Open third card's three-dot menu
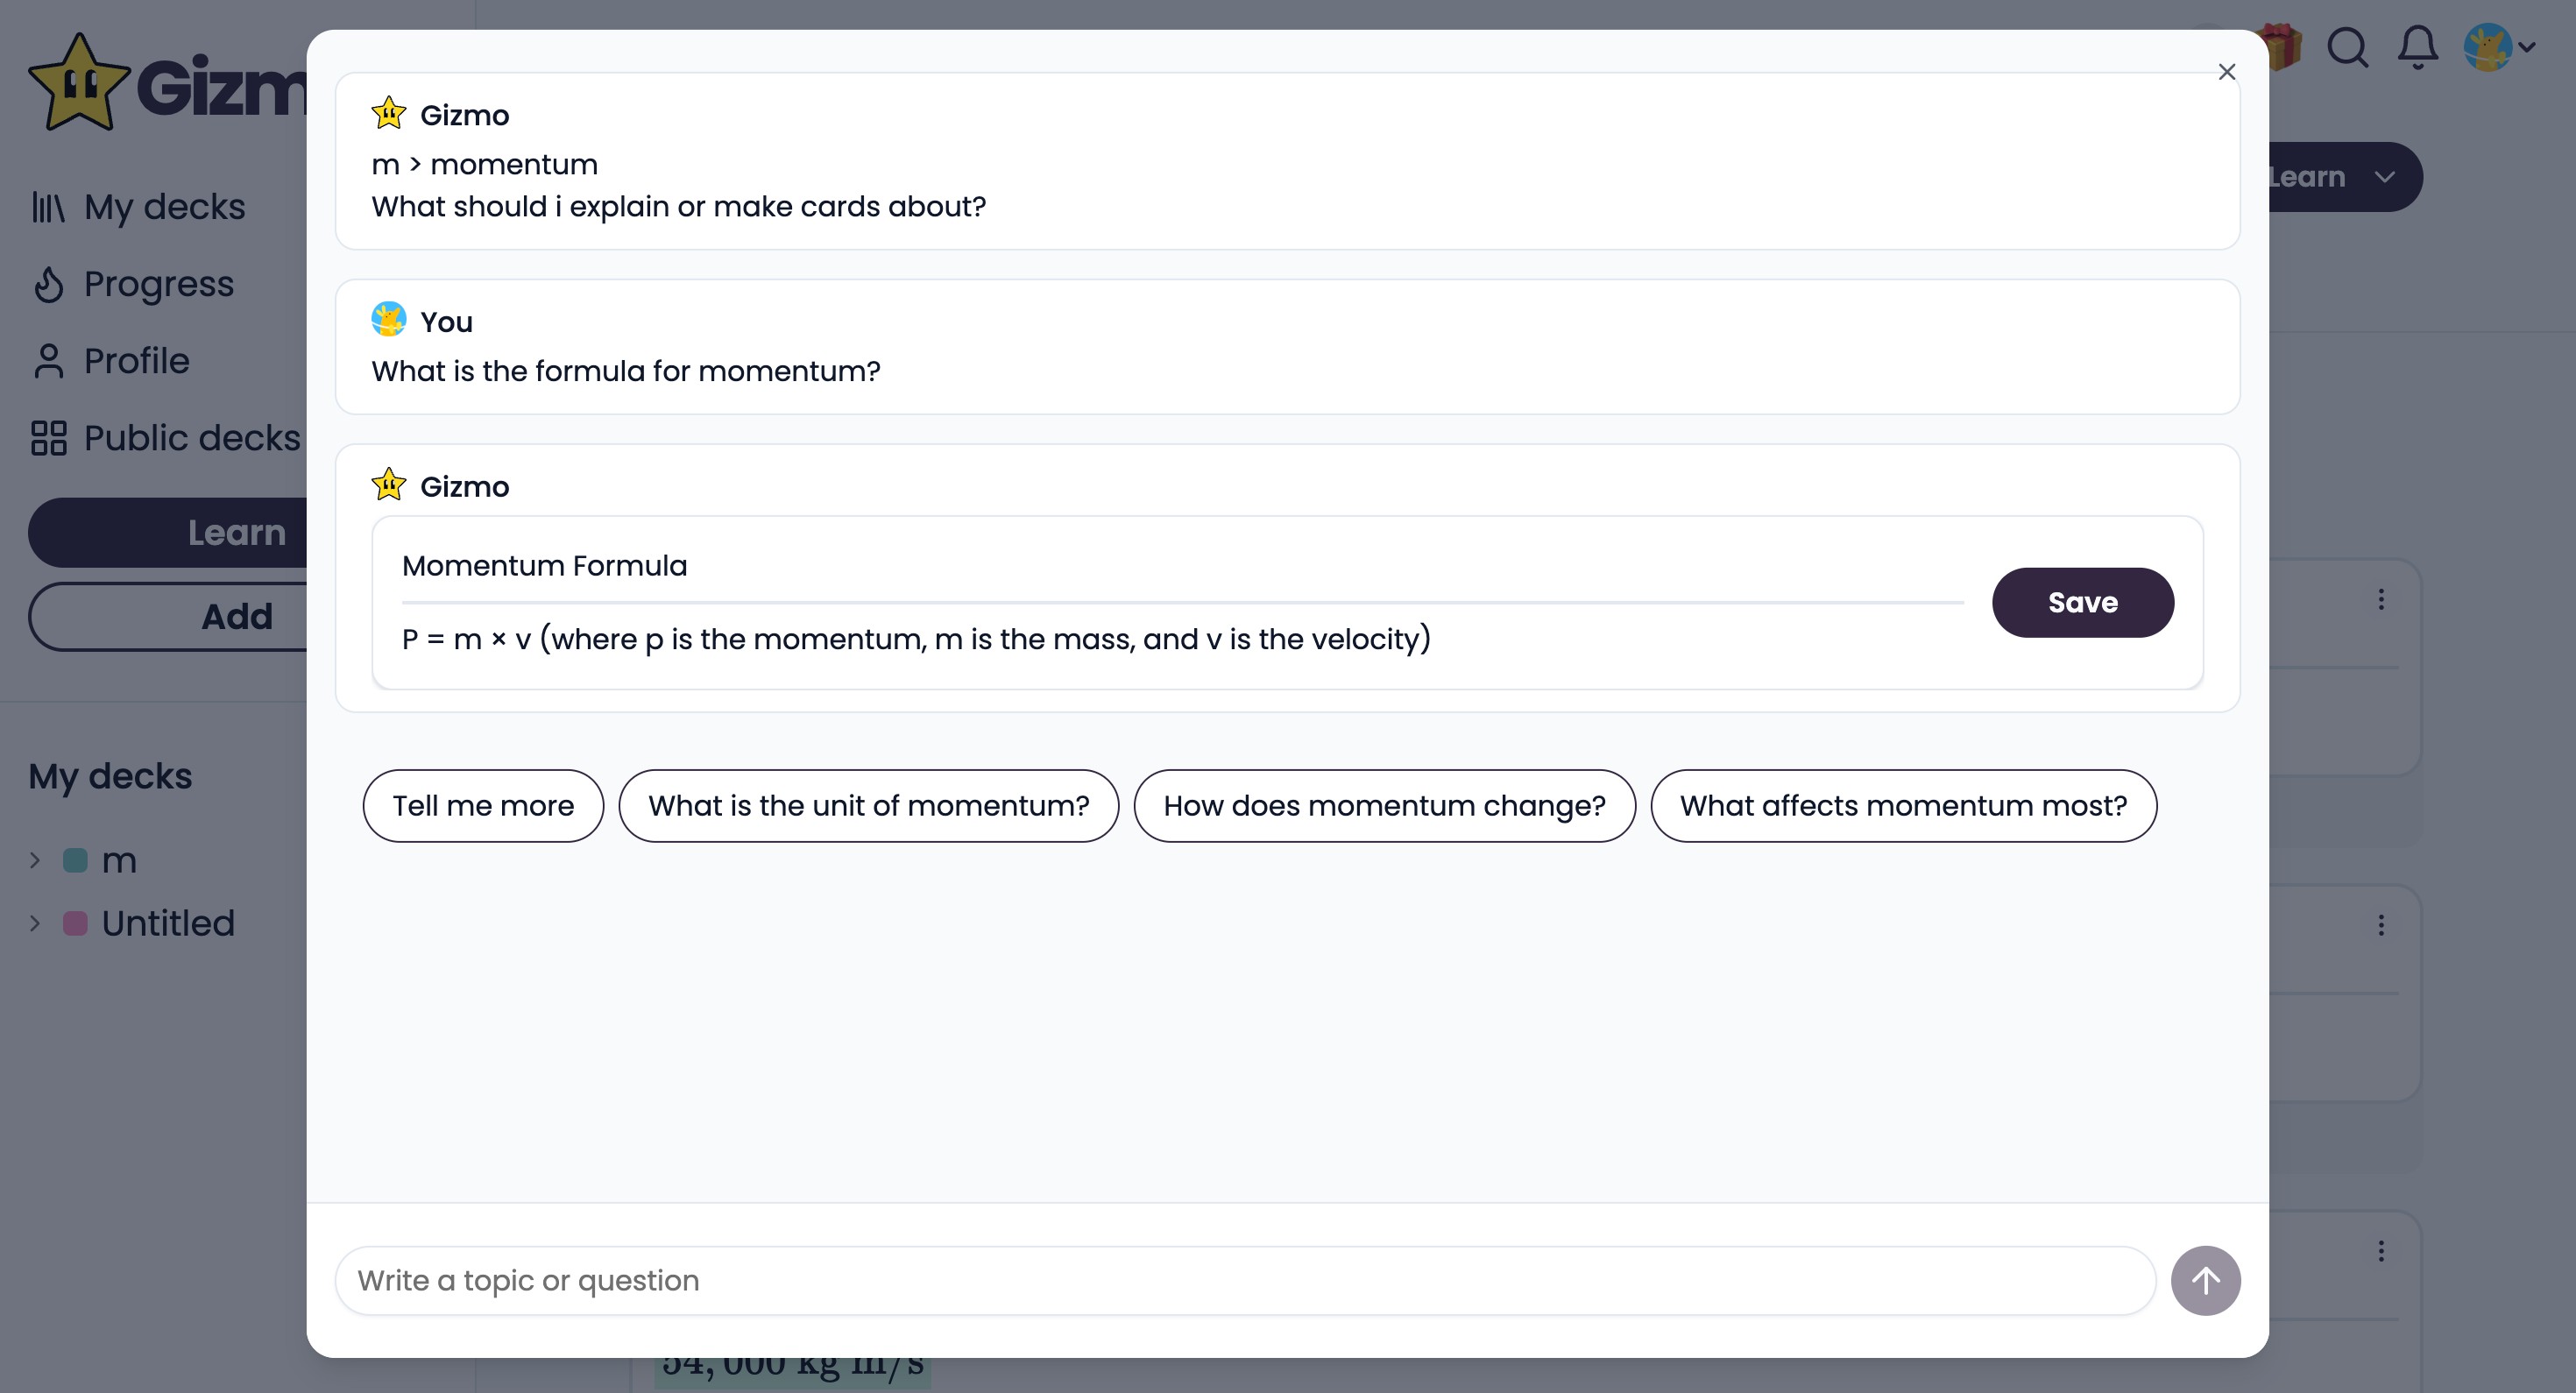Viewport: 2576px width, 1393px height. coord(2381,1251)
